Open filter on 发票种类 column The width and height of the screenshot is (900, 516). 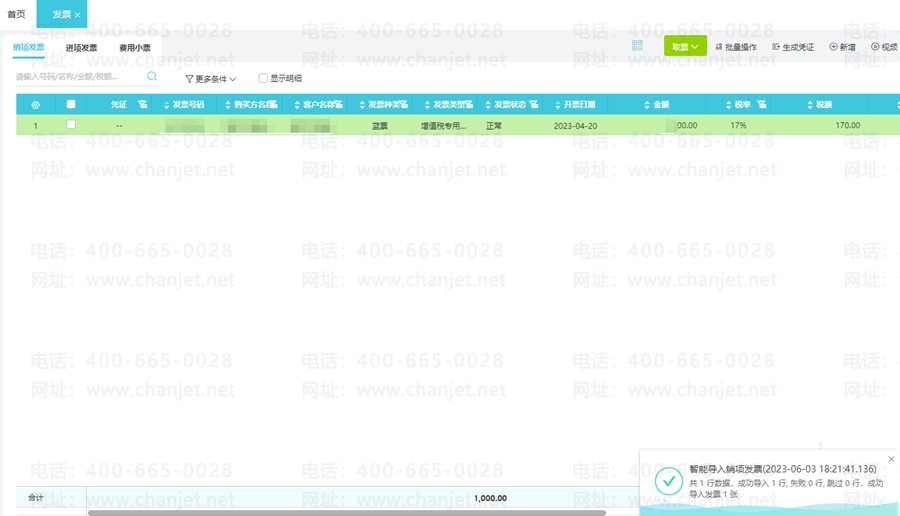[x=404, y=104]
